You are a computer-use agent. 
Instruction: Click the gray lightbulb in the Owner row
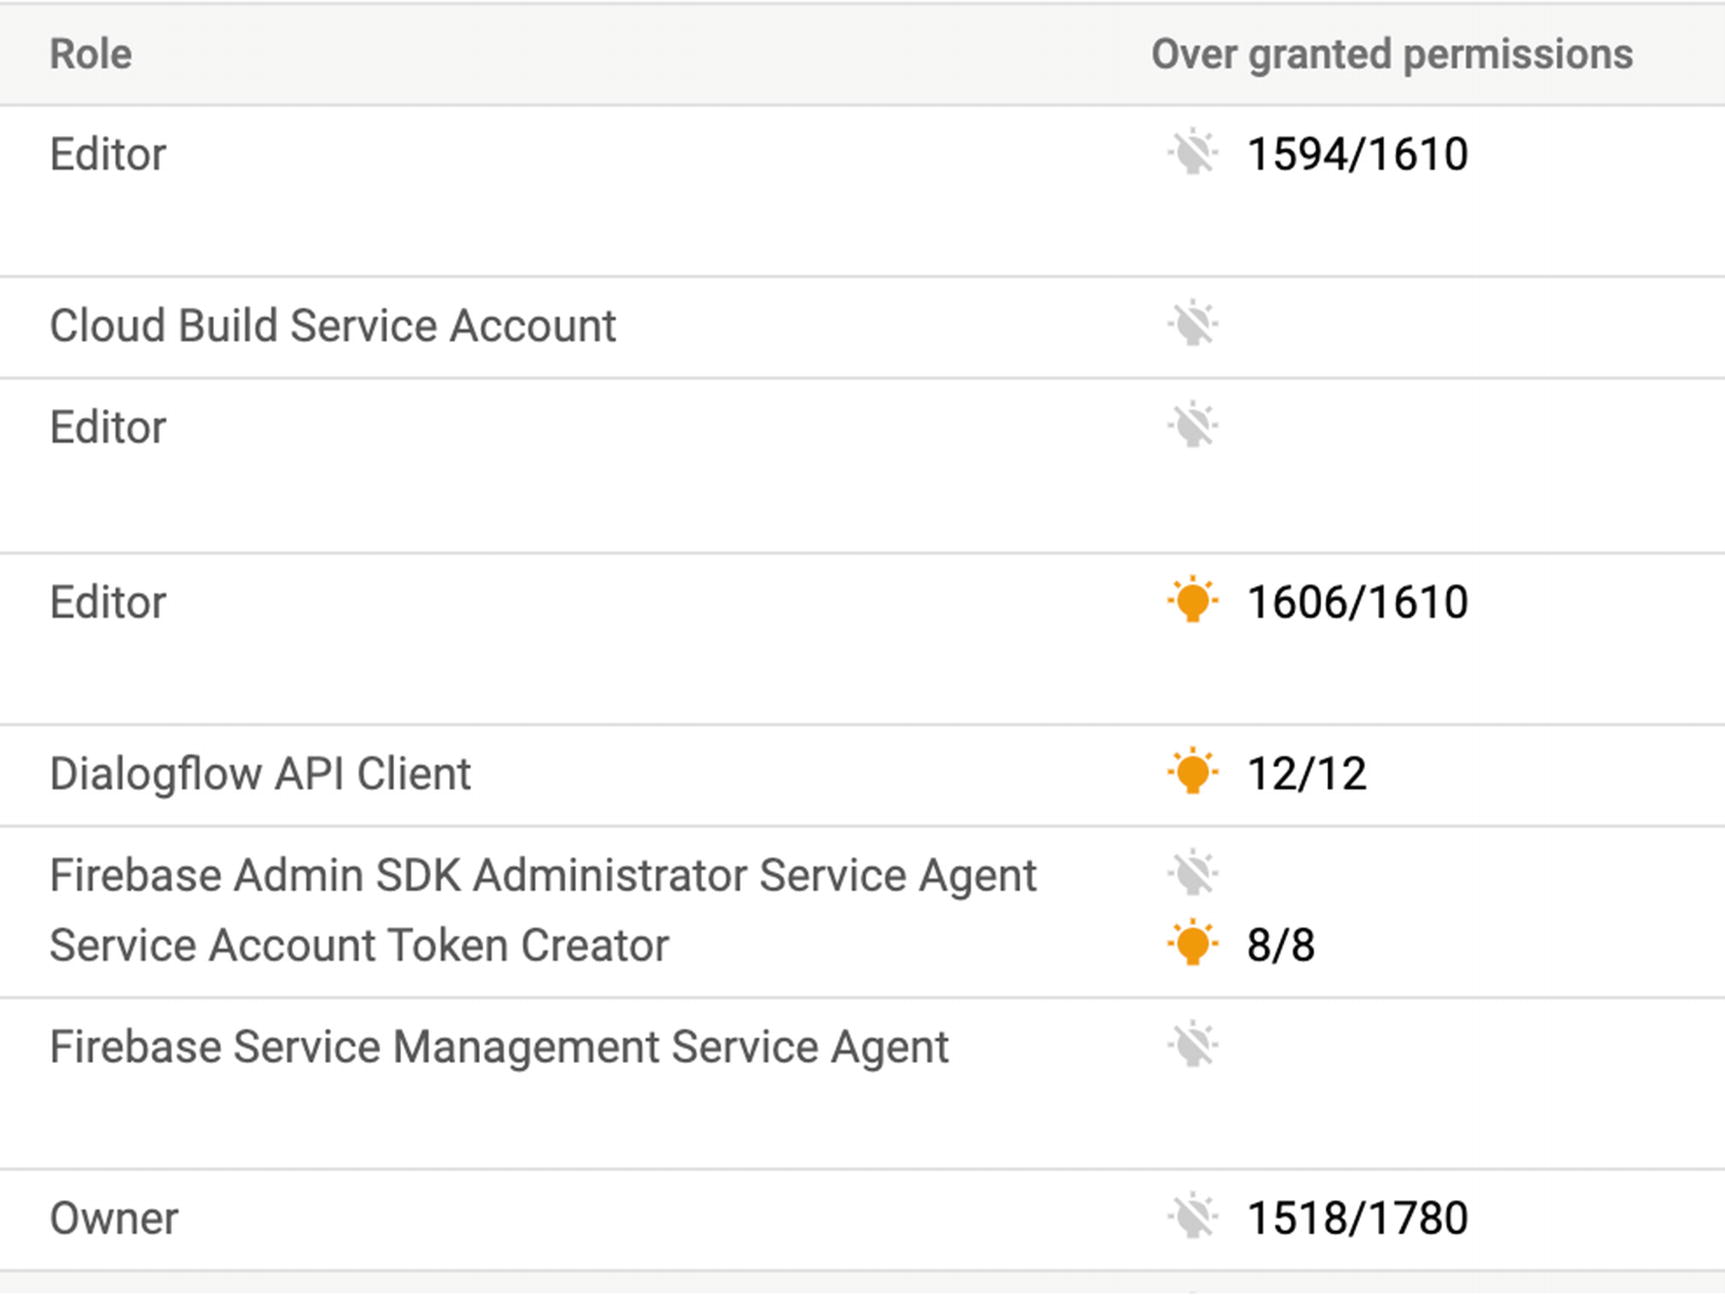click(1192, 1217)
